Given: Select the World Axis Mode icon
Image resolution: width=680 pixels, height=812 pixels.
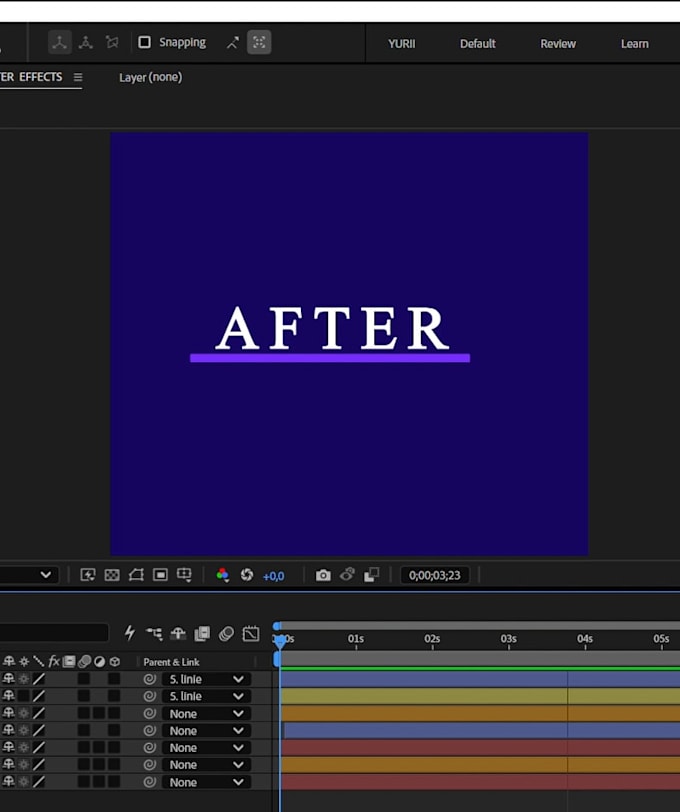Looking at the screenshot, I should tap(85, 42).
